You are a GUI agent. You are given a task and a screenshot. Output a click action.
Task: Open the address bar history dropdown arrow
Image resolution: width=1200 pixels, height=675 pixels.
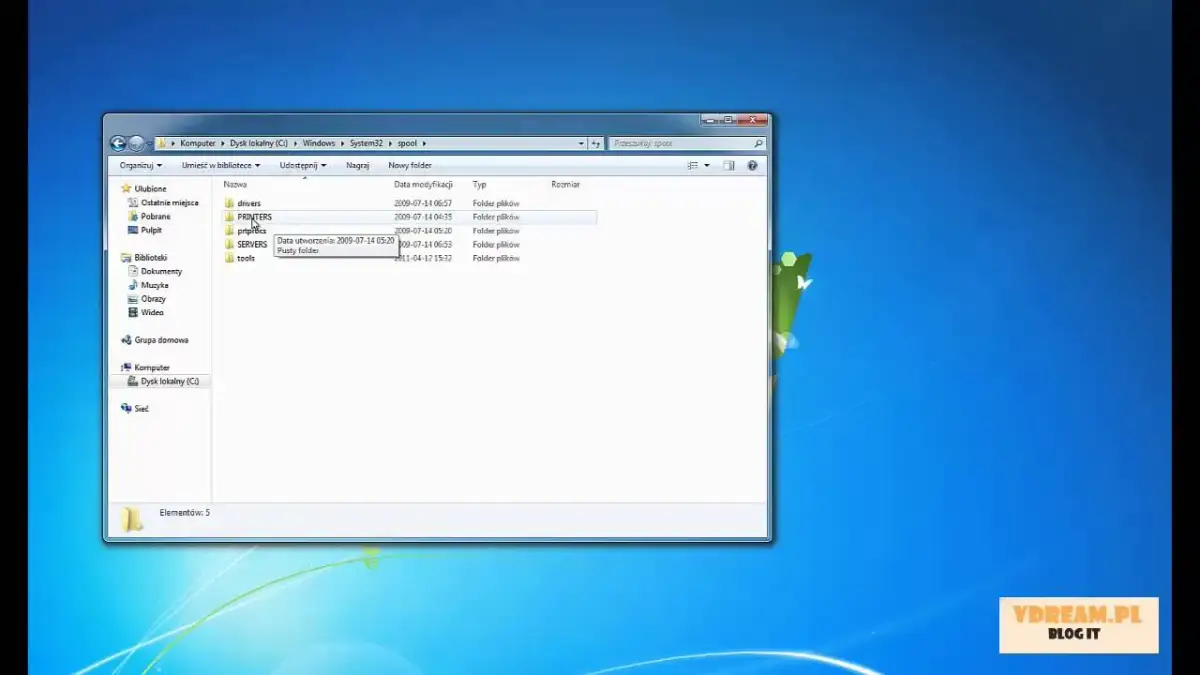pos(581,144)
